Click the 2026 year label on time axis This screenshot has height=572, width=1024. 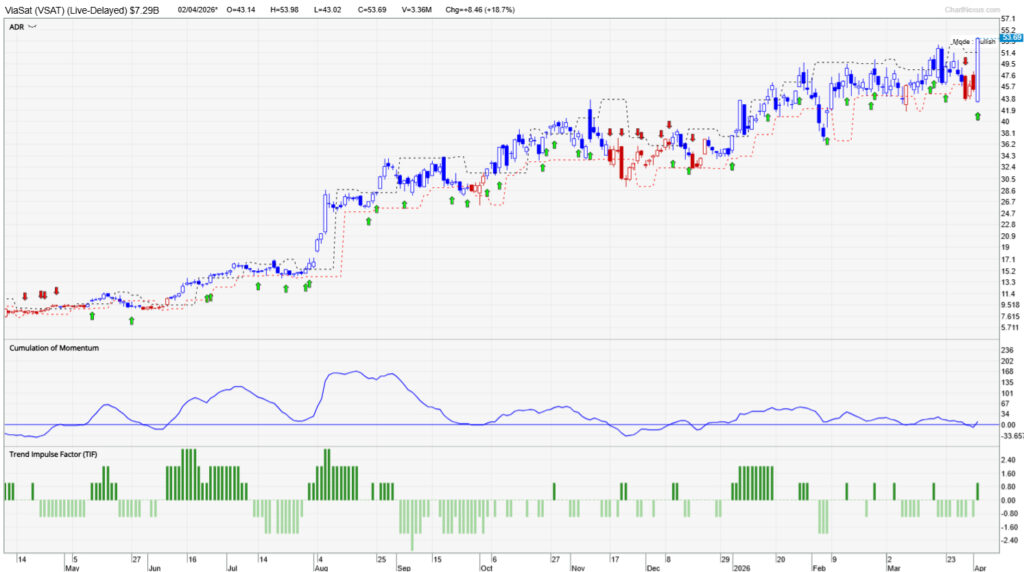pos(742,568)
